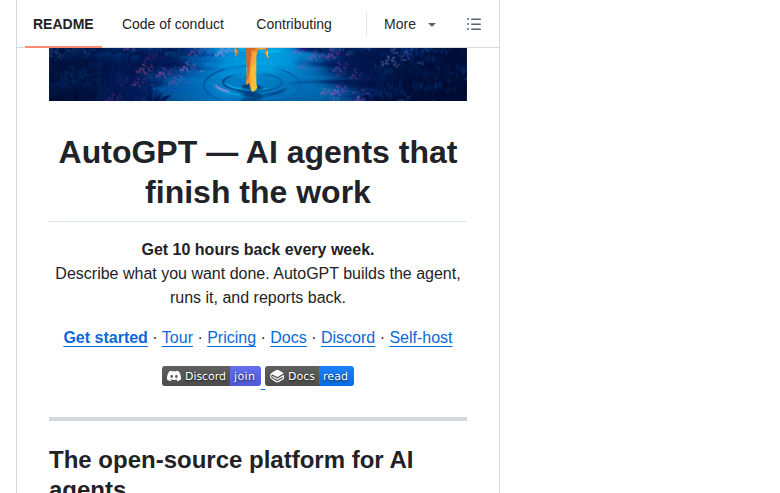The image size is (780, 493).
Task: Open the Docs text link
Action: 289,337
